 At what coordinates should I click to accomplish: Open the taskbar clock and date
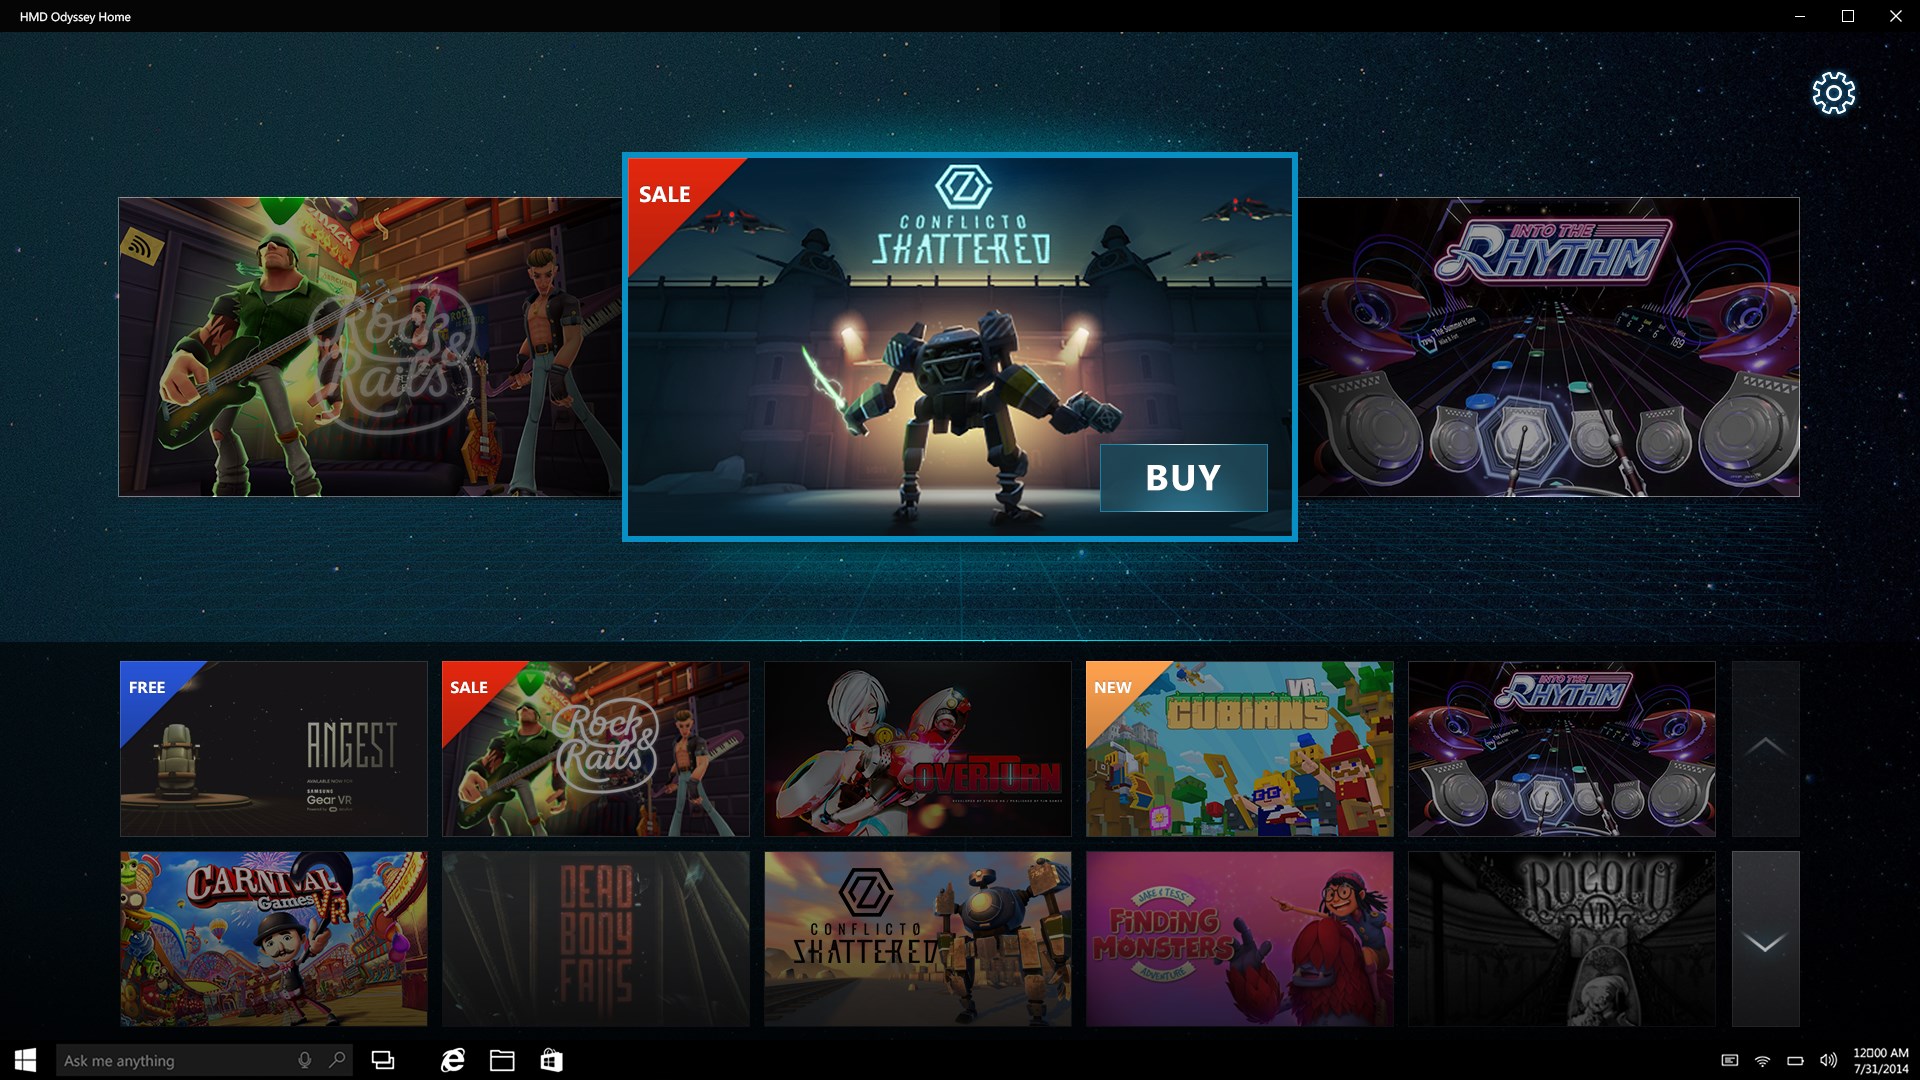click(1880, 1060)
